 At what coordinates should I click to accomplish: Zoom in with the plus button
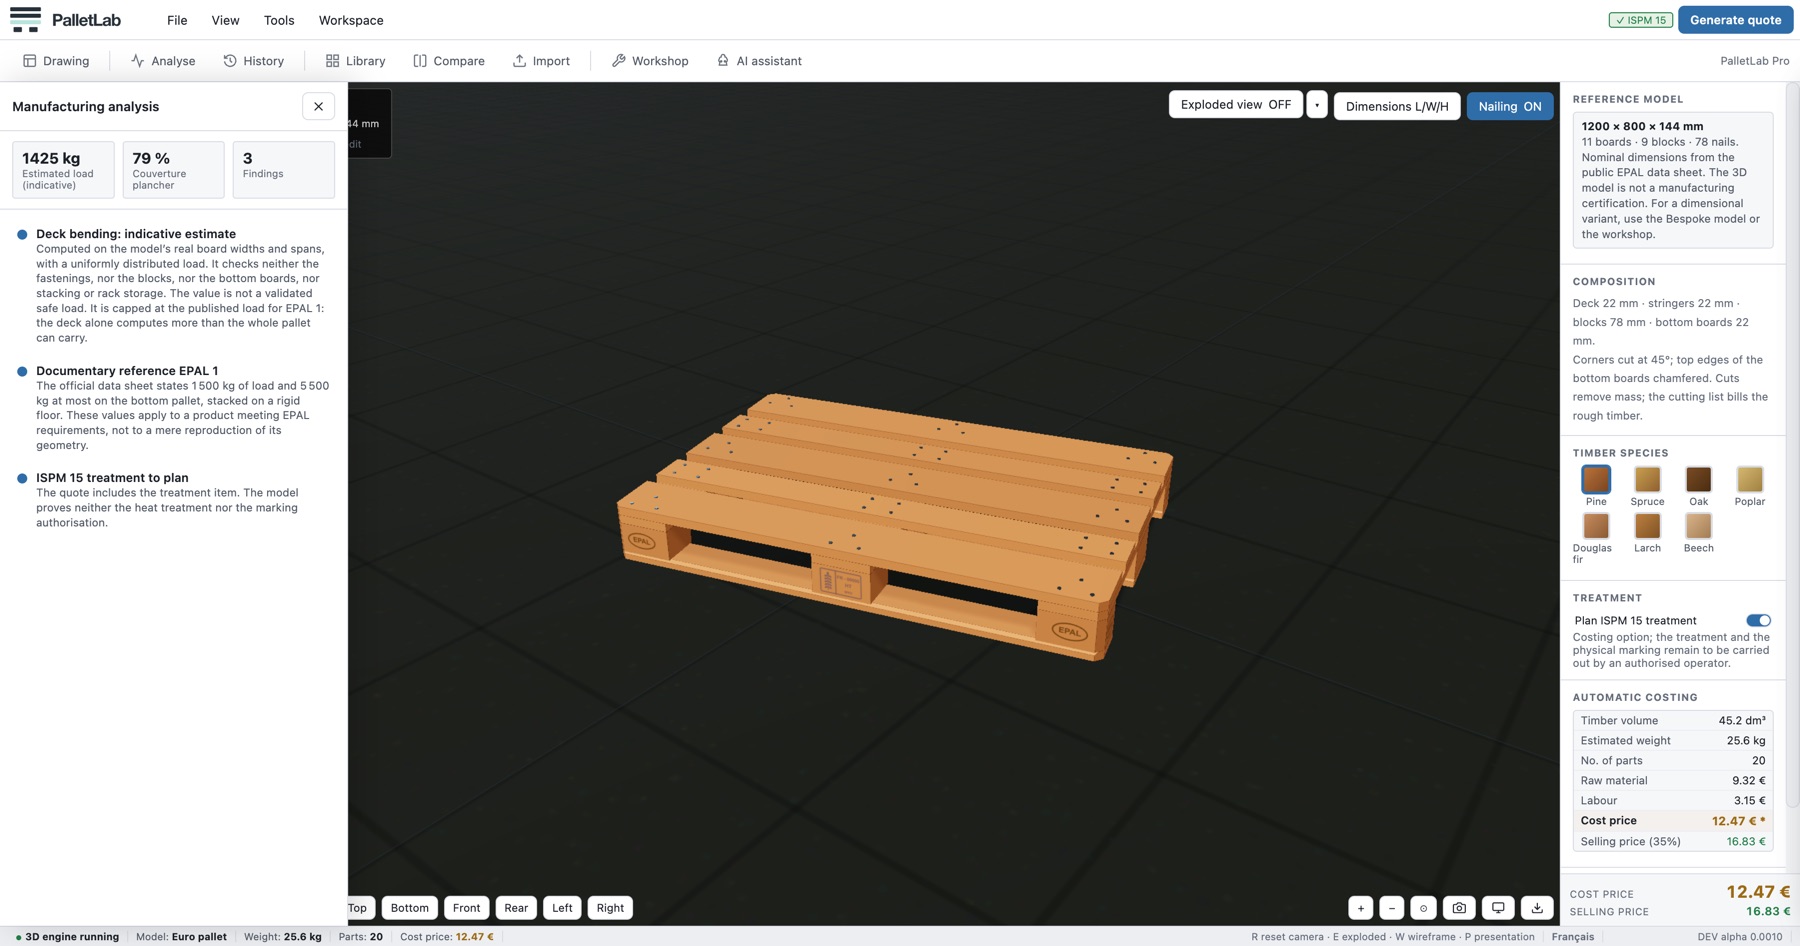point(1361,908)
